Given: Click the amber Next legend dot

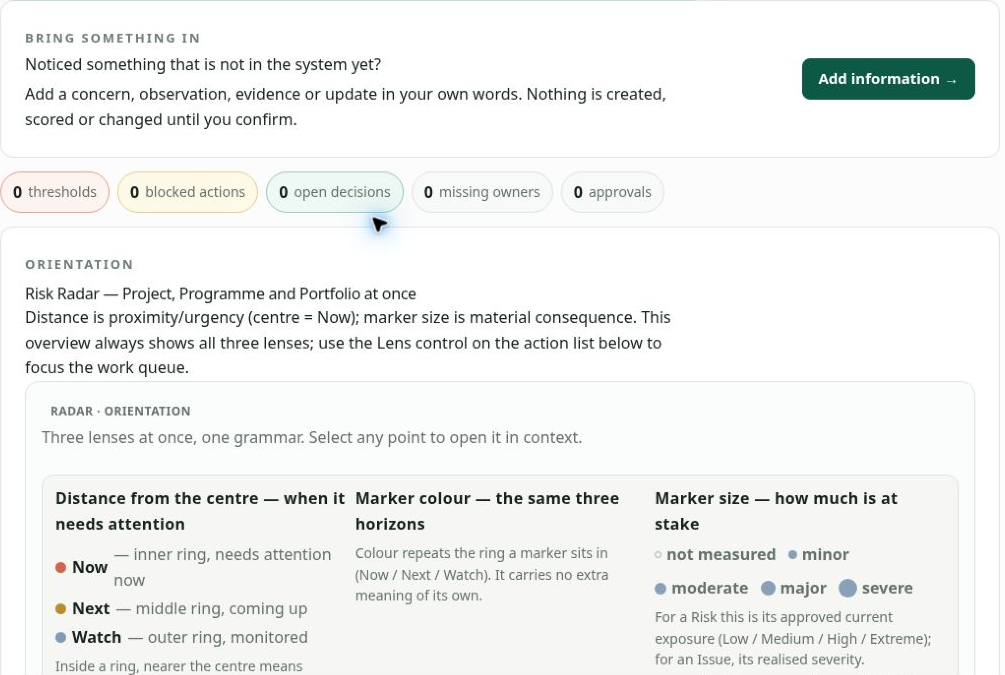Looking at the screenshot, I should click(61, 608).
